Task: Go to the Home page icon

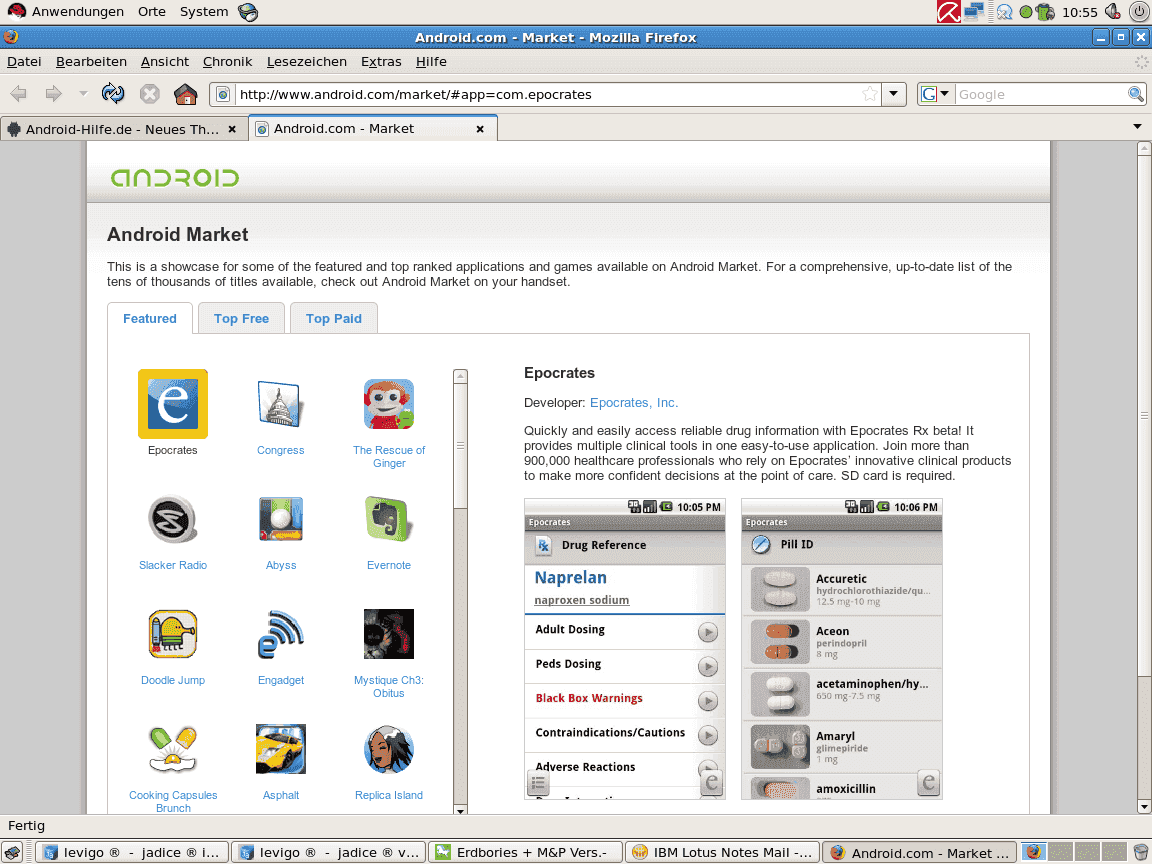Action: point(186,94)
